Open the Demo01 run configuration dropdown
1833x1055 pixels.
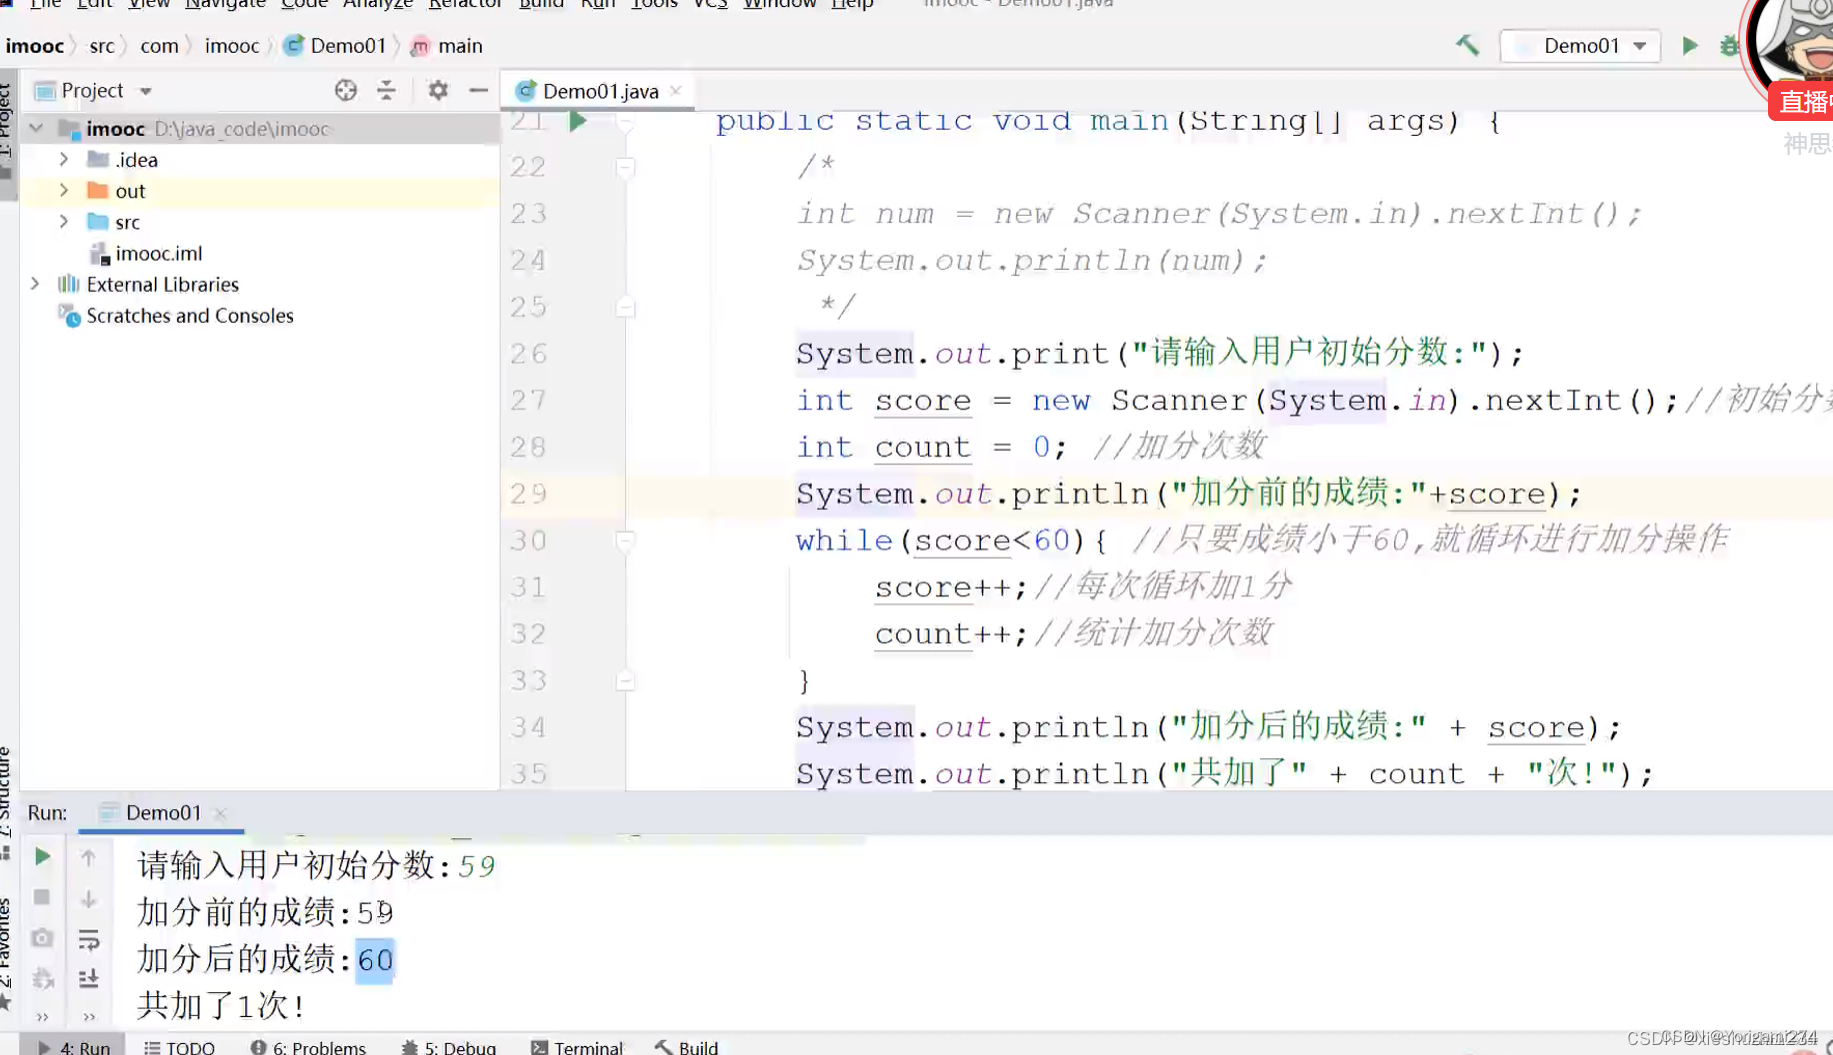tap(1580, 46)
